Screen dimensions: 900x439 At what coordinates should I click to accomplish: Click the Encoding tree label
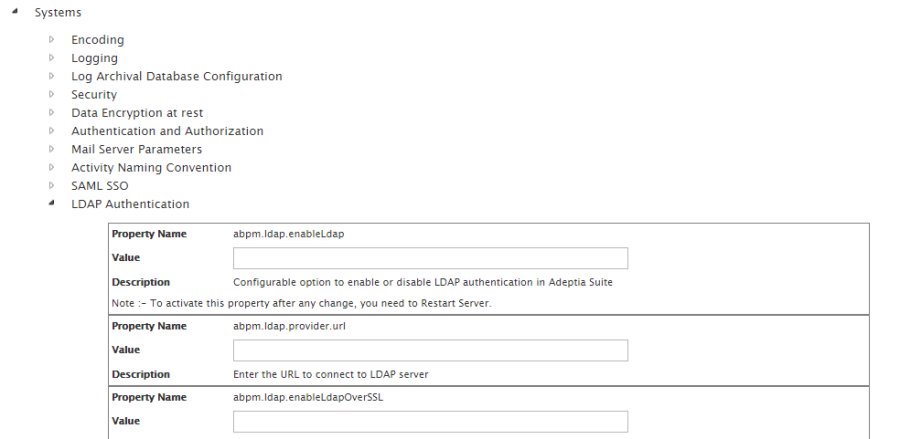[97, 40]
